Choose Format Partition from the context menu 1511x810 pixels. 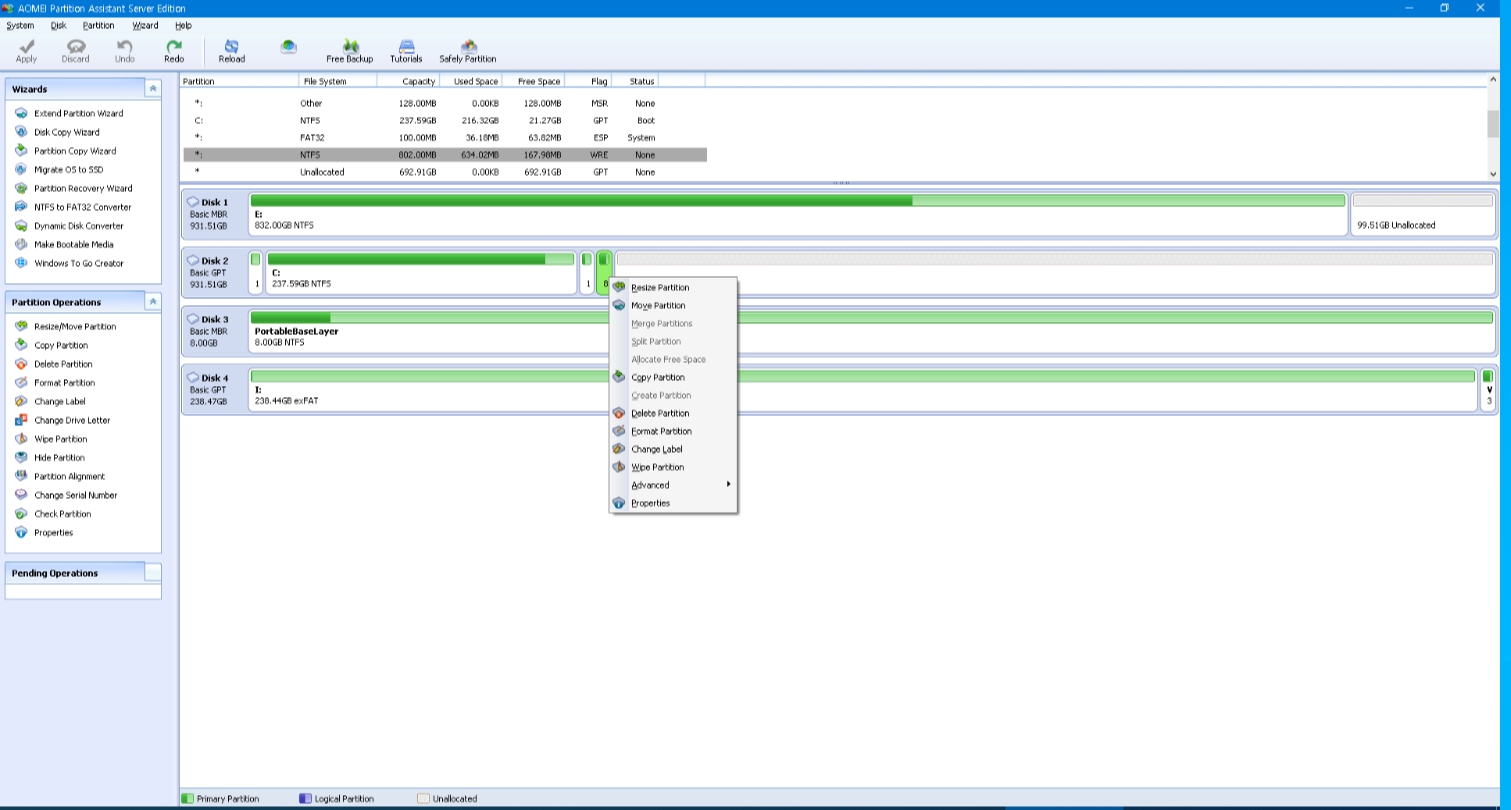point(673,432)
